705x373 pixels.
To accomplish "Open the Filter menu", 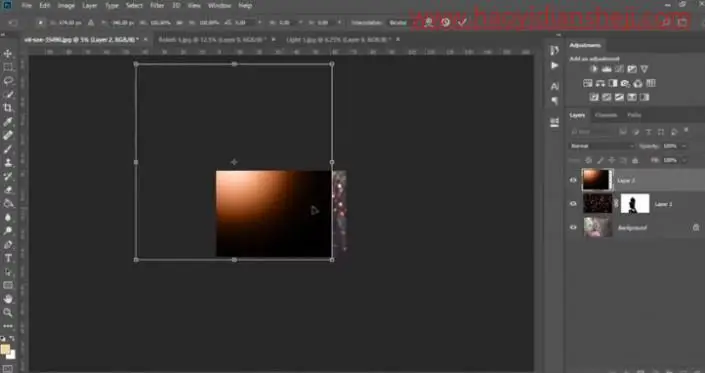I will pos(157,5).
